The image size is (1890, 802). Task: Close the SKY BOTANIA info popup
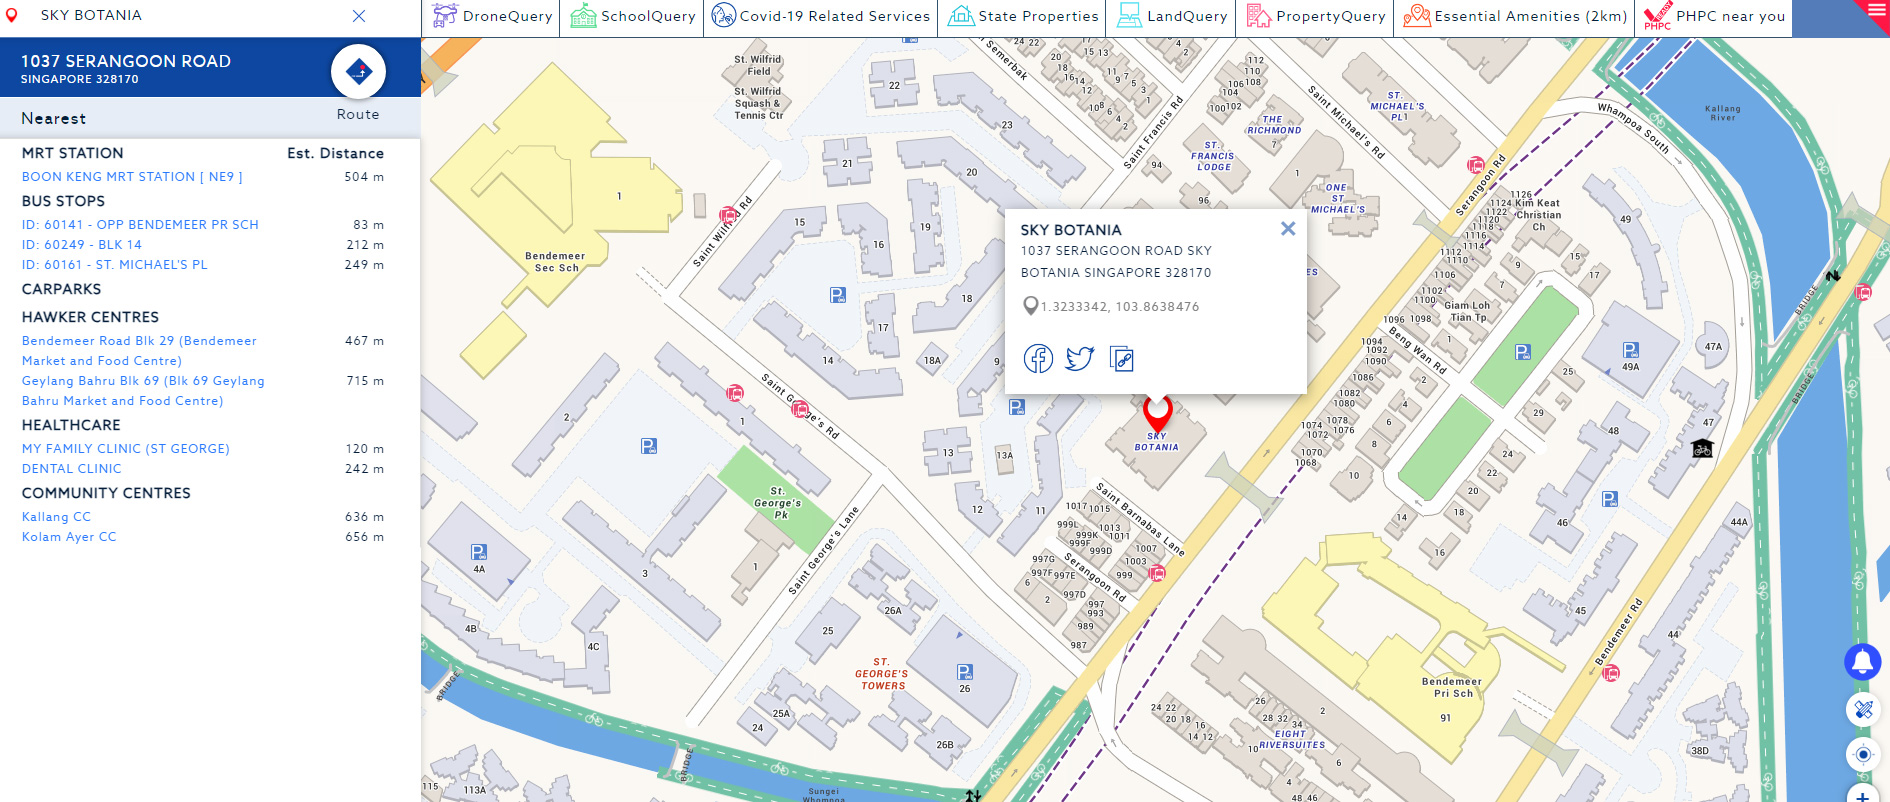1288,229
